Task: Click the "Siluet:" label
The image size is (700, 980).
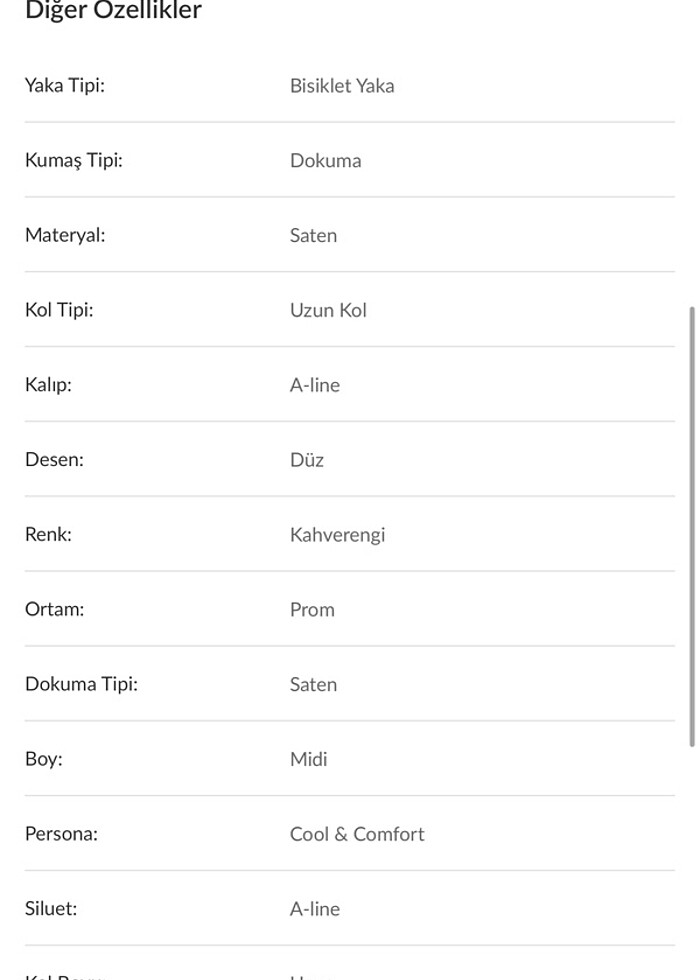Action: [x=51, y=909]
